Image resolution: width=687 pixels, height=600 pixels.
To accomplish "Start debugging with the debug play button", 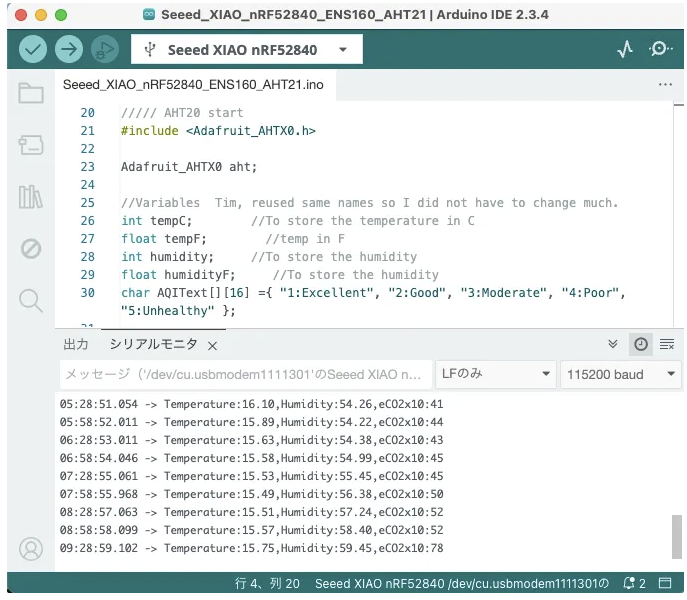I will (105, 49).
